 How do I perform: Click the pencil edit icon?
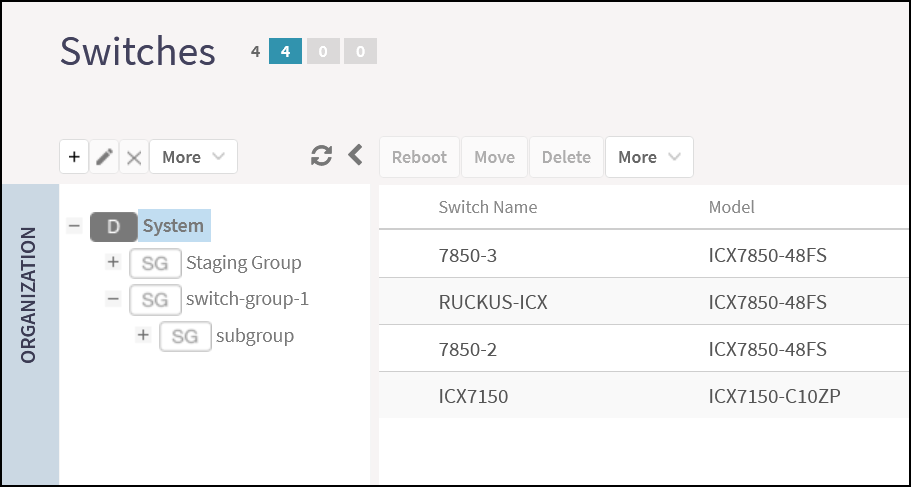[104, 157]
